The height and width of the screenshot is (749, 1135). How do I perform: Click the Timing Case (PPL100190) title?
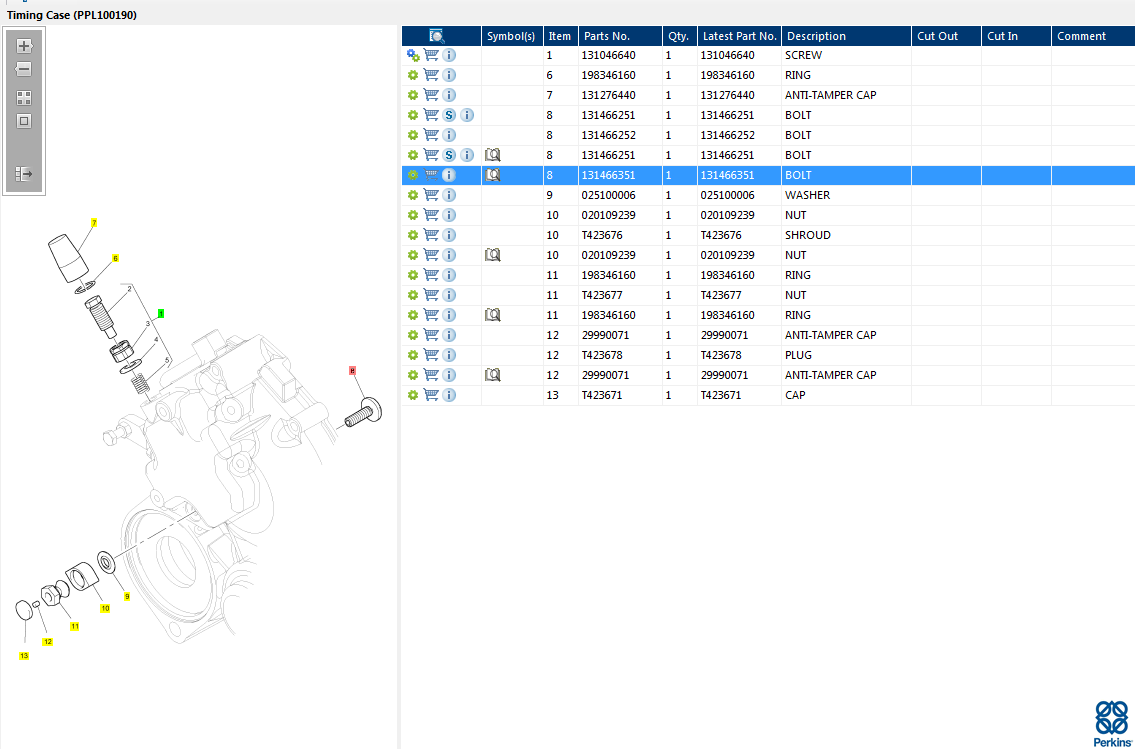coord(72,14)
